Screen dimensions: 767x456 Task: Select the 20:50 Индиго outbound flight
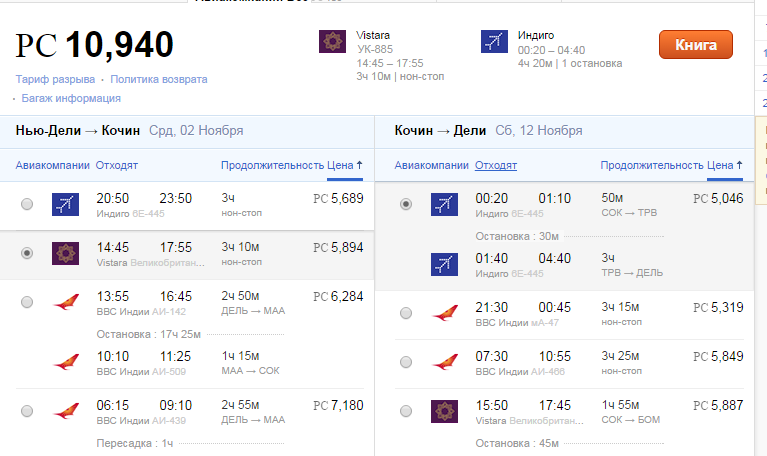[27, 204]
